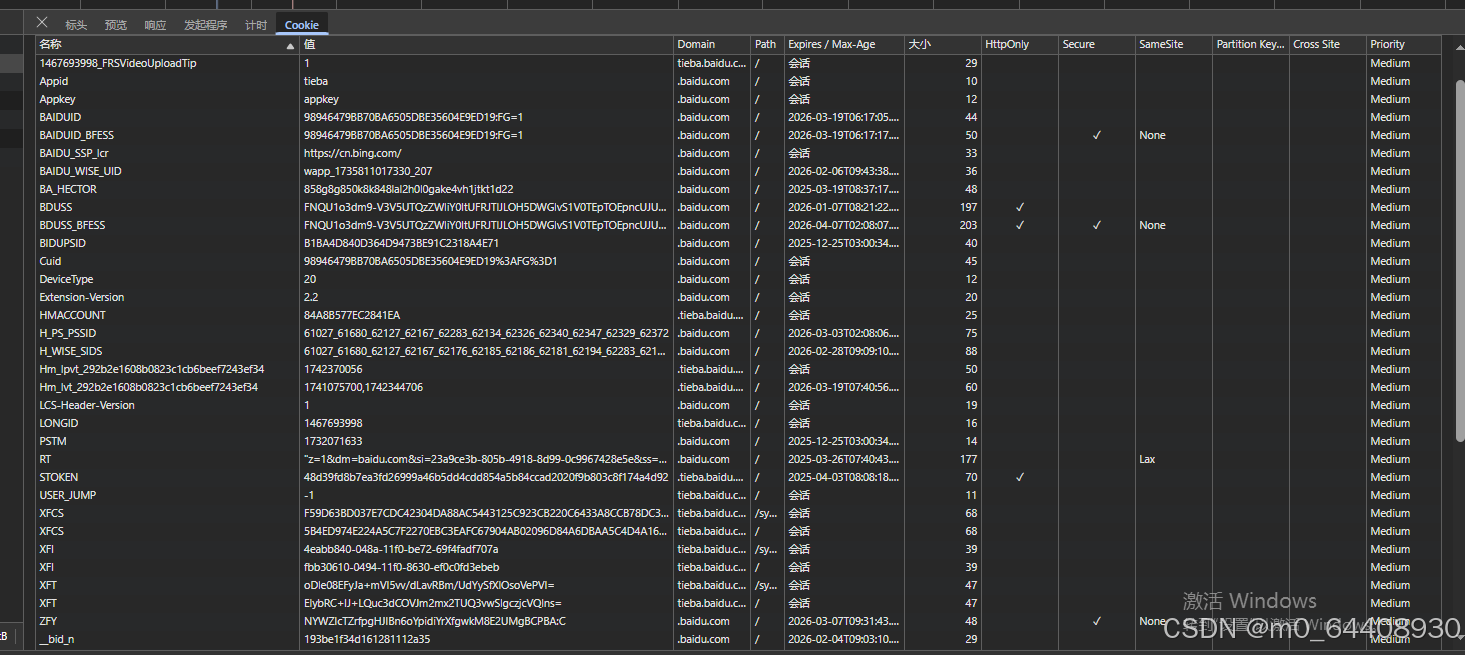Select the LCS-Header-Version cookie name

pos(87,405)
